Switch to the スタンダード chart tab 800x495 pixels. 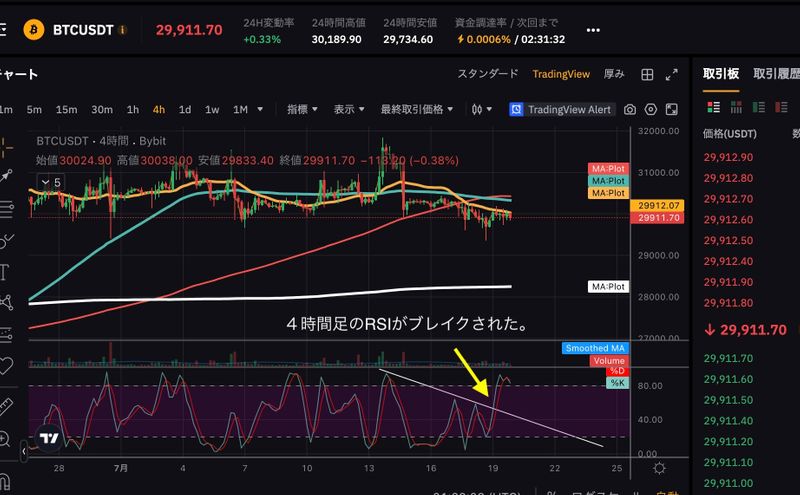(488, 74)
